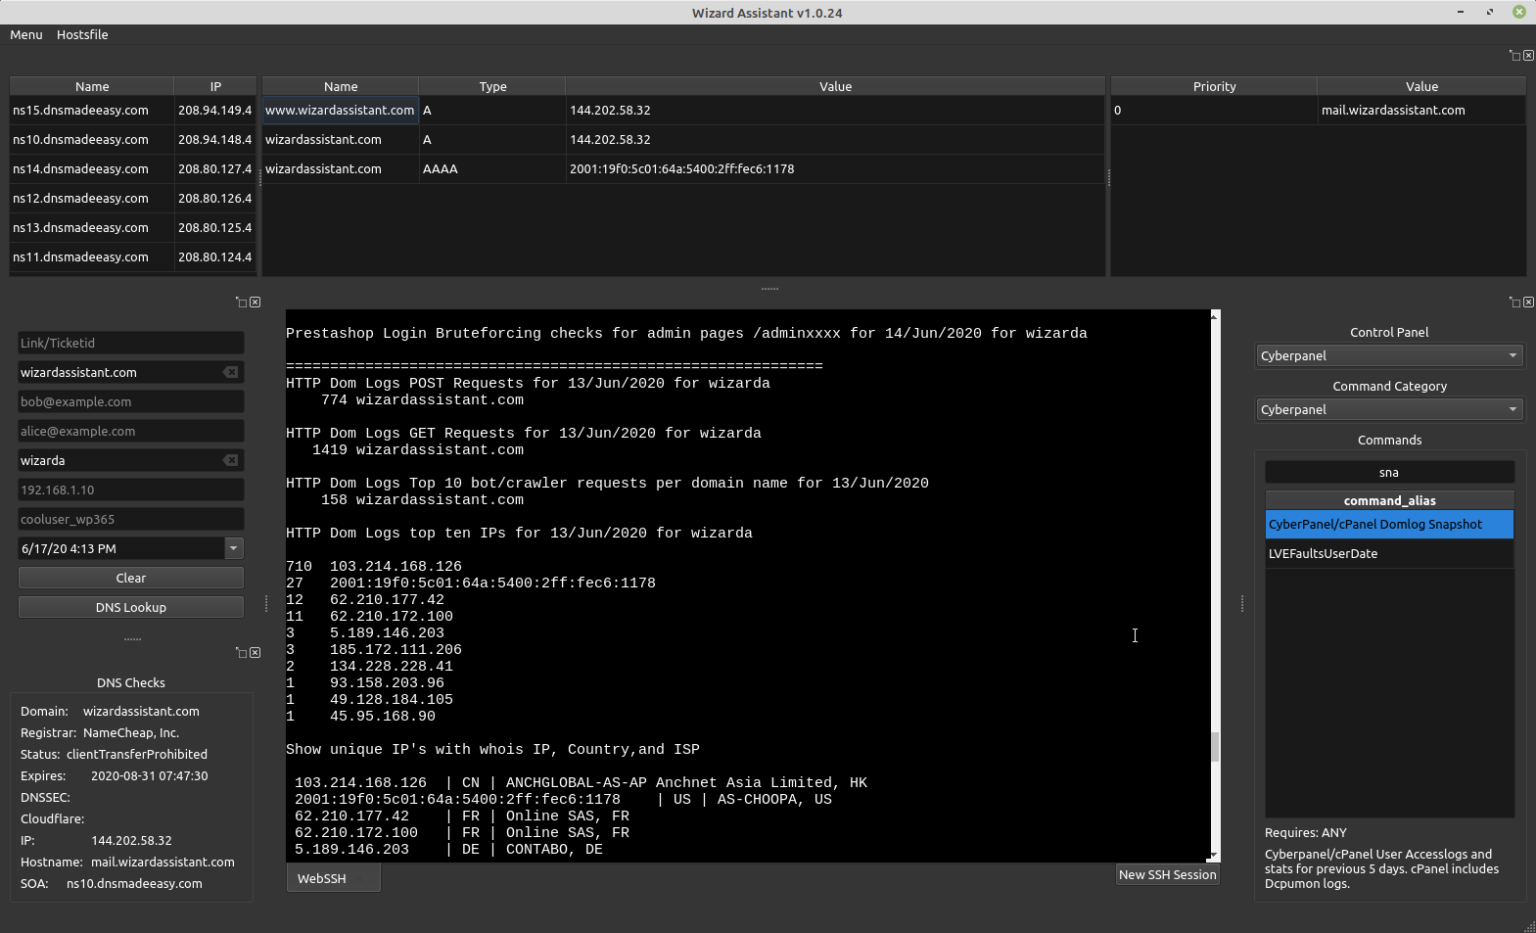Click the Clear button in the left panel
The width and height of the screenshot is (1536, 933).
click(130, 577)
